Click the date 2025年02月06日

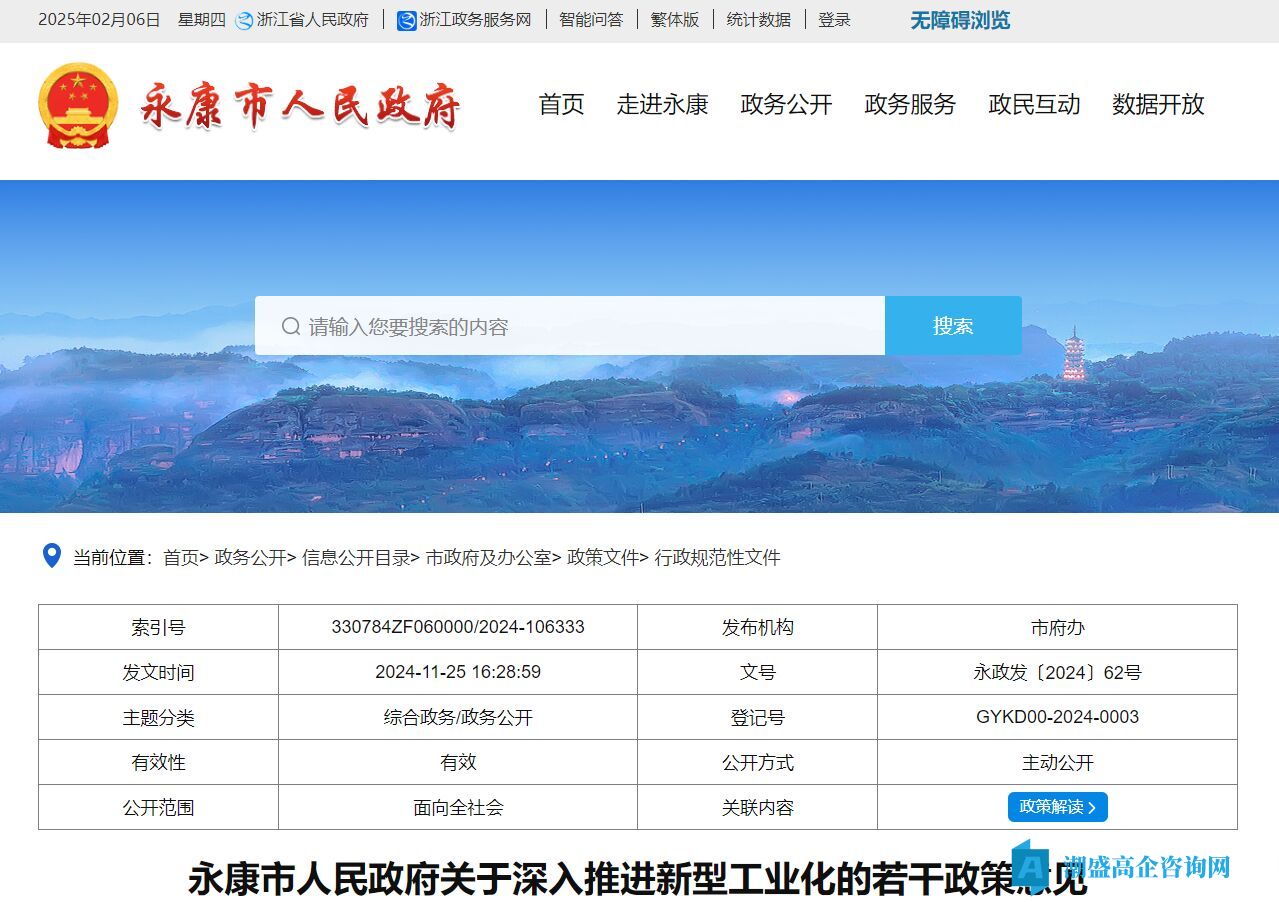tap(99, 20)
